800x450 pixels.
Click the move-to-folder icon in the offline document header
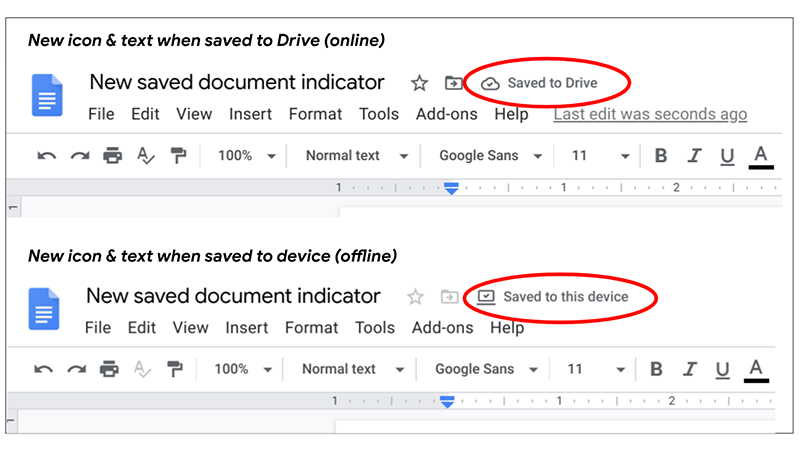(x=450, y=297)
